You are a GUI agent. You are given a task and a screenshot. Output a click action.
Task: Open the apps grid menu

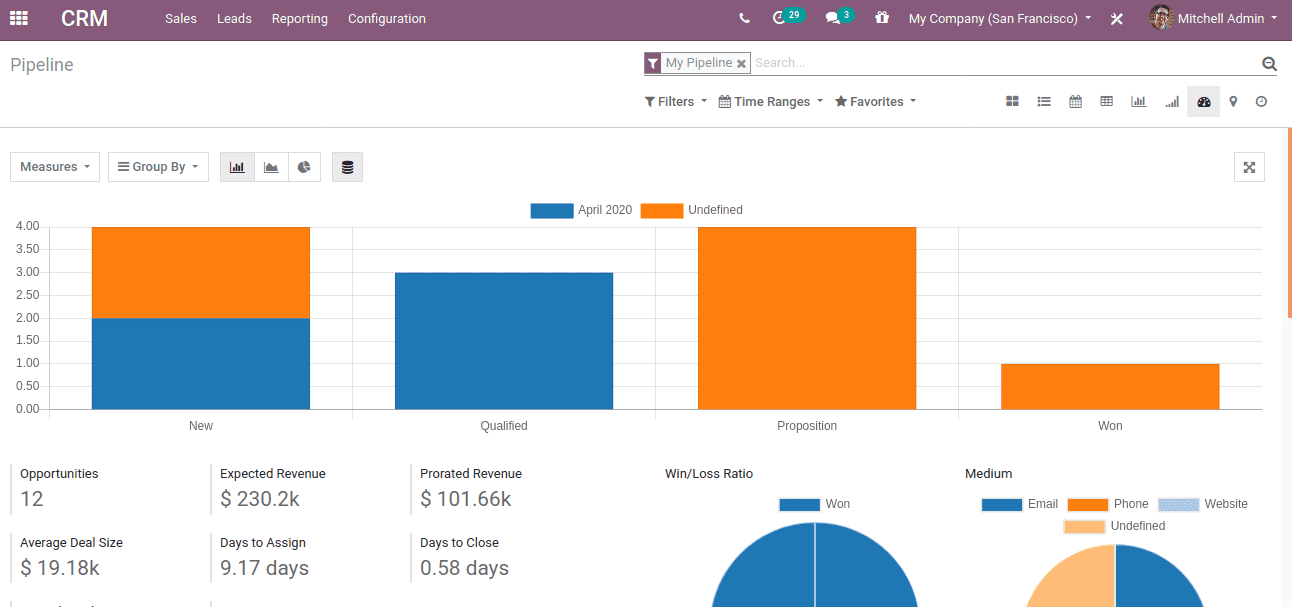19,18
